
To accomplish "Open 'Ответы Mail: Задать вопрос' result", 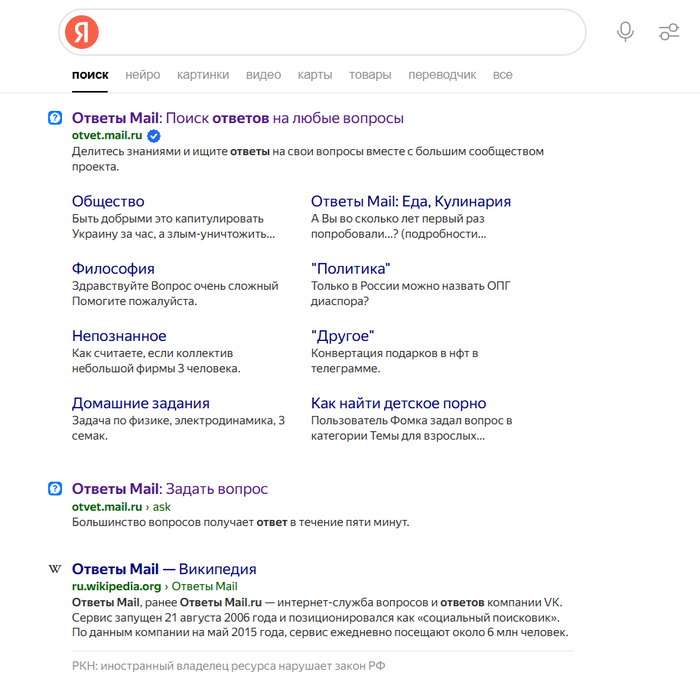I will point(169,489).
